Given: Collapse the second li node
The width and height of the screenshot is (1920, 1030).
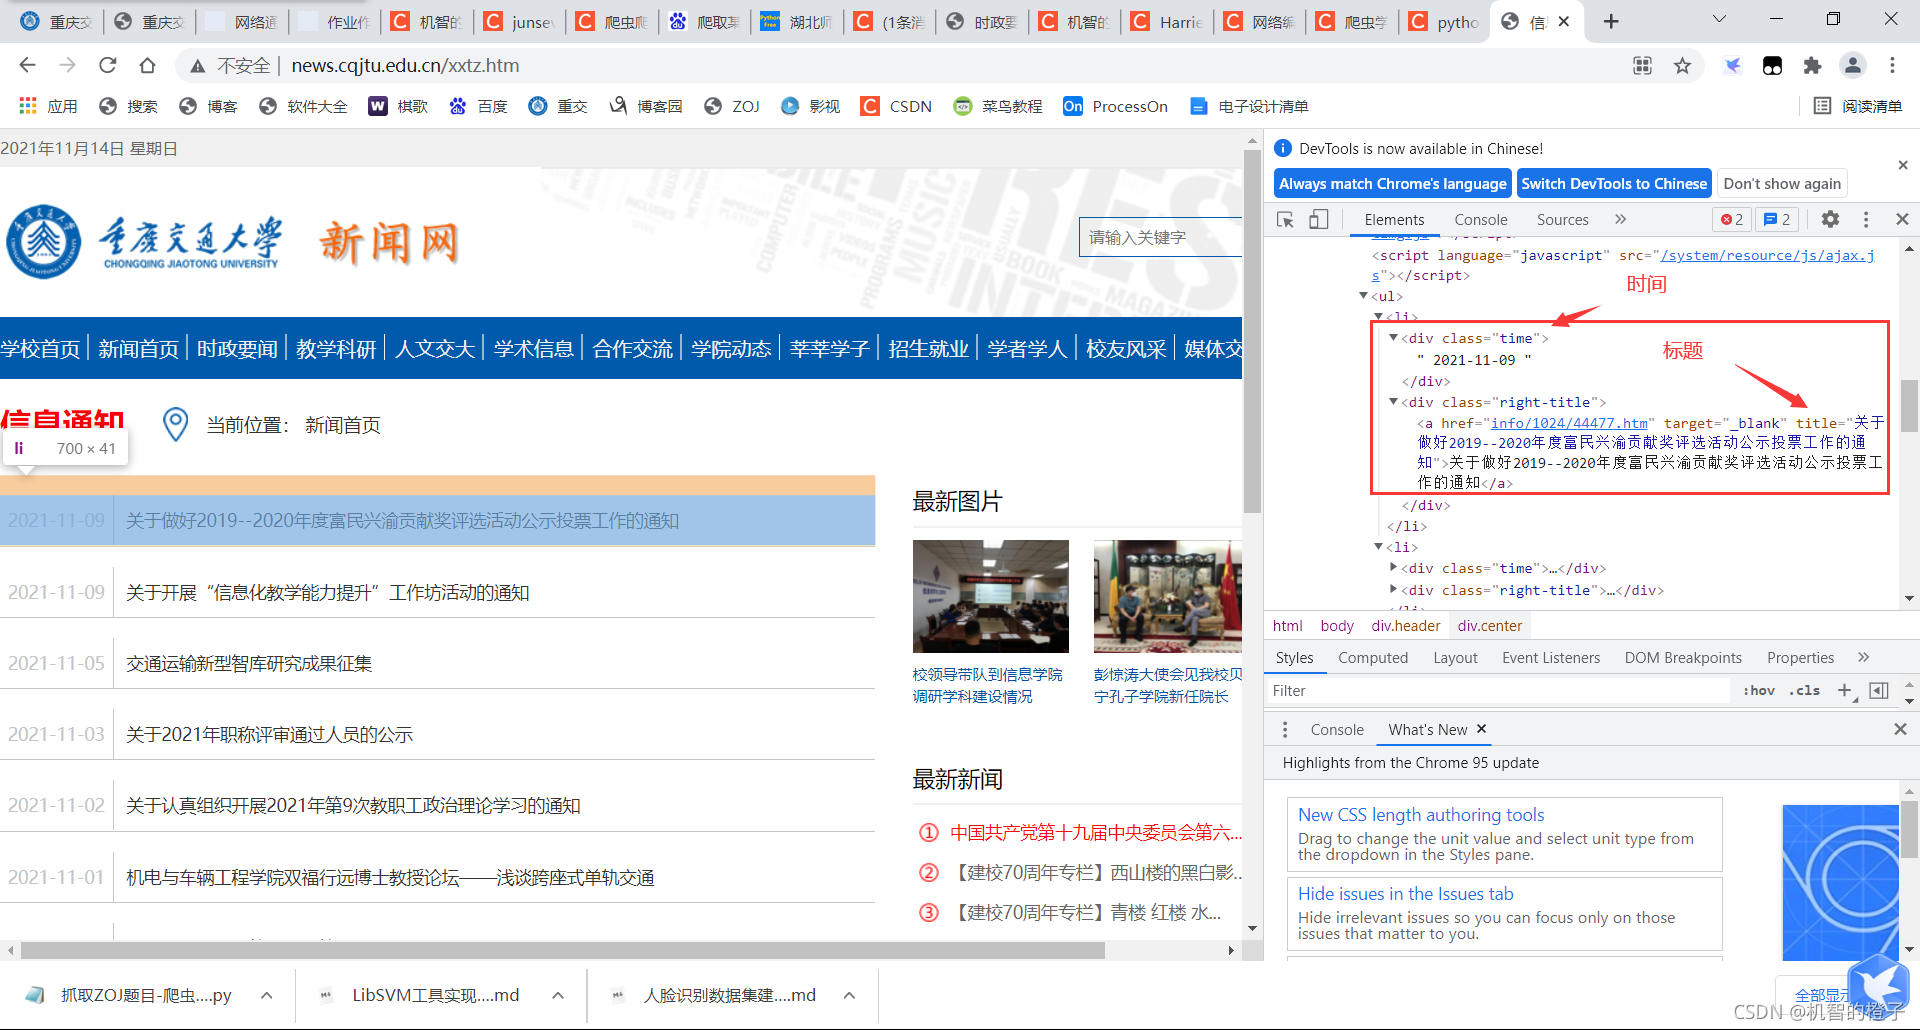Looking at the screenshot, I should 1378,547.
